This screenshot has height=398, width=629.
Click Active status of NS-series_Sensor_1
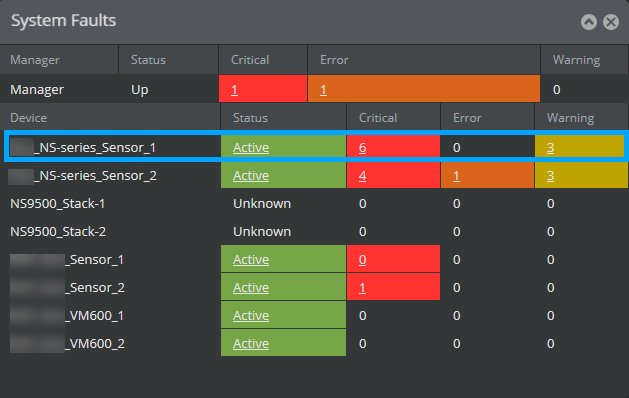click(x=251, y=148)
